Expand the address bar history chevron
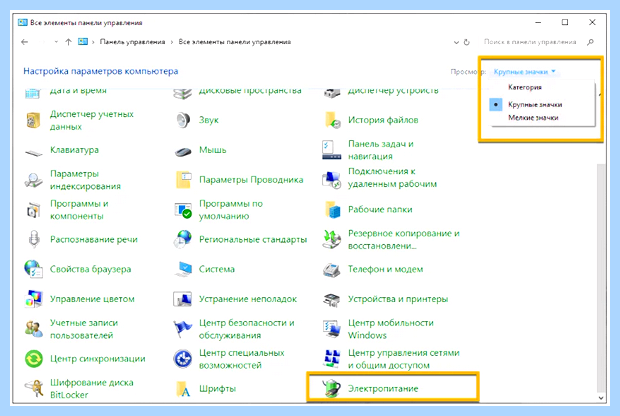The height and width of the screenshot is (416, 620). (x=456, y=42)
